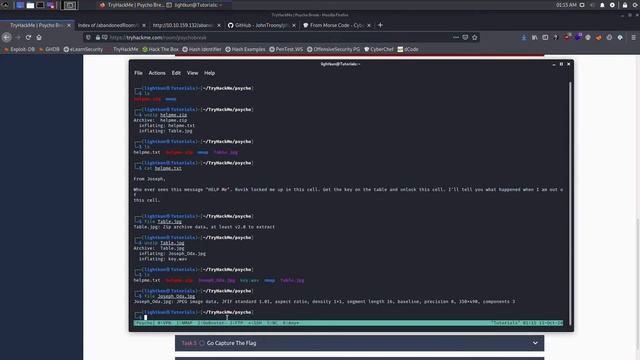Open terminal Help menu
This screenshot has width=640, height=360.
209,73
